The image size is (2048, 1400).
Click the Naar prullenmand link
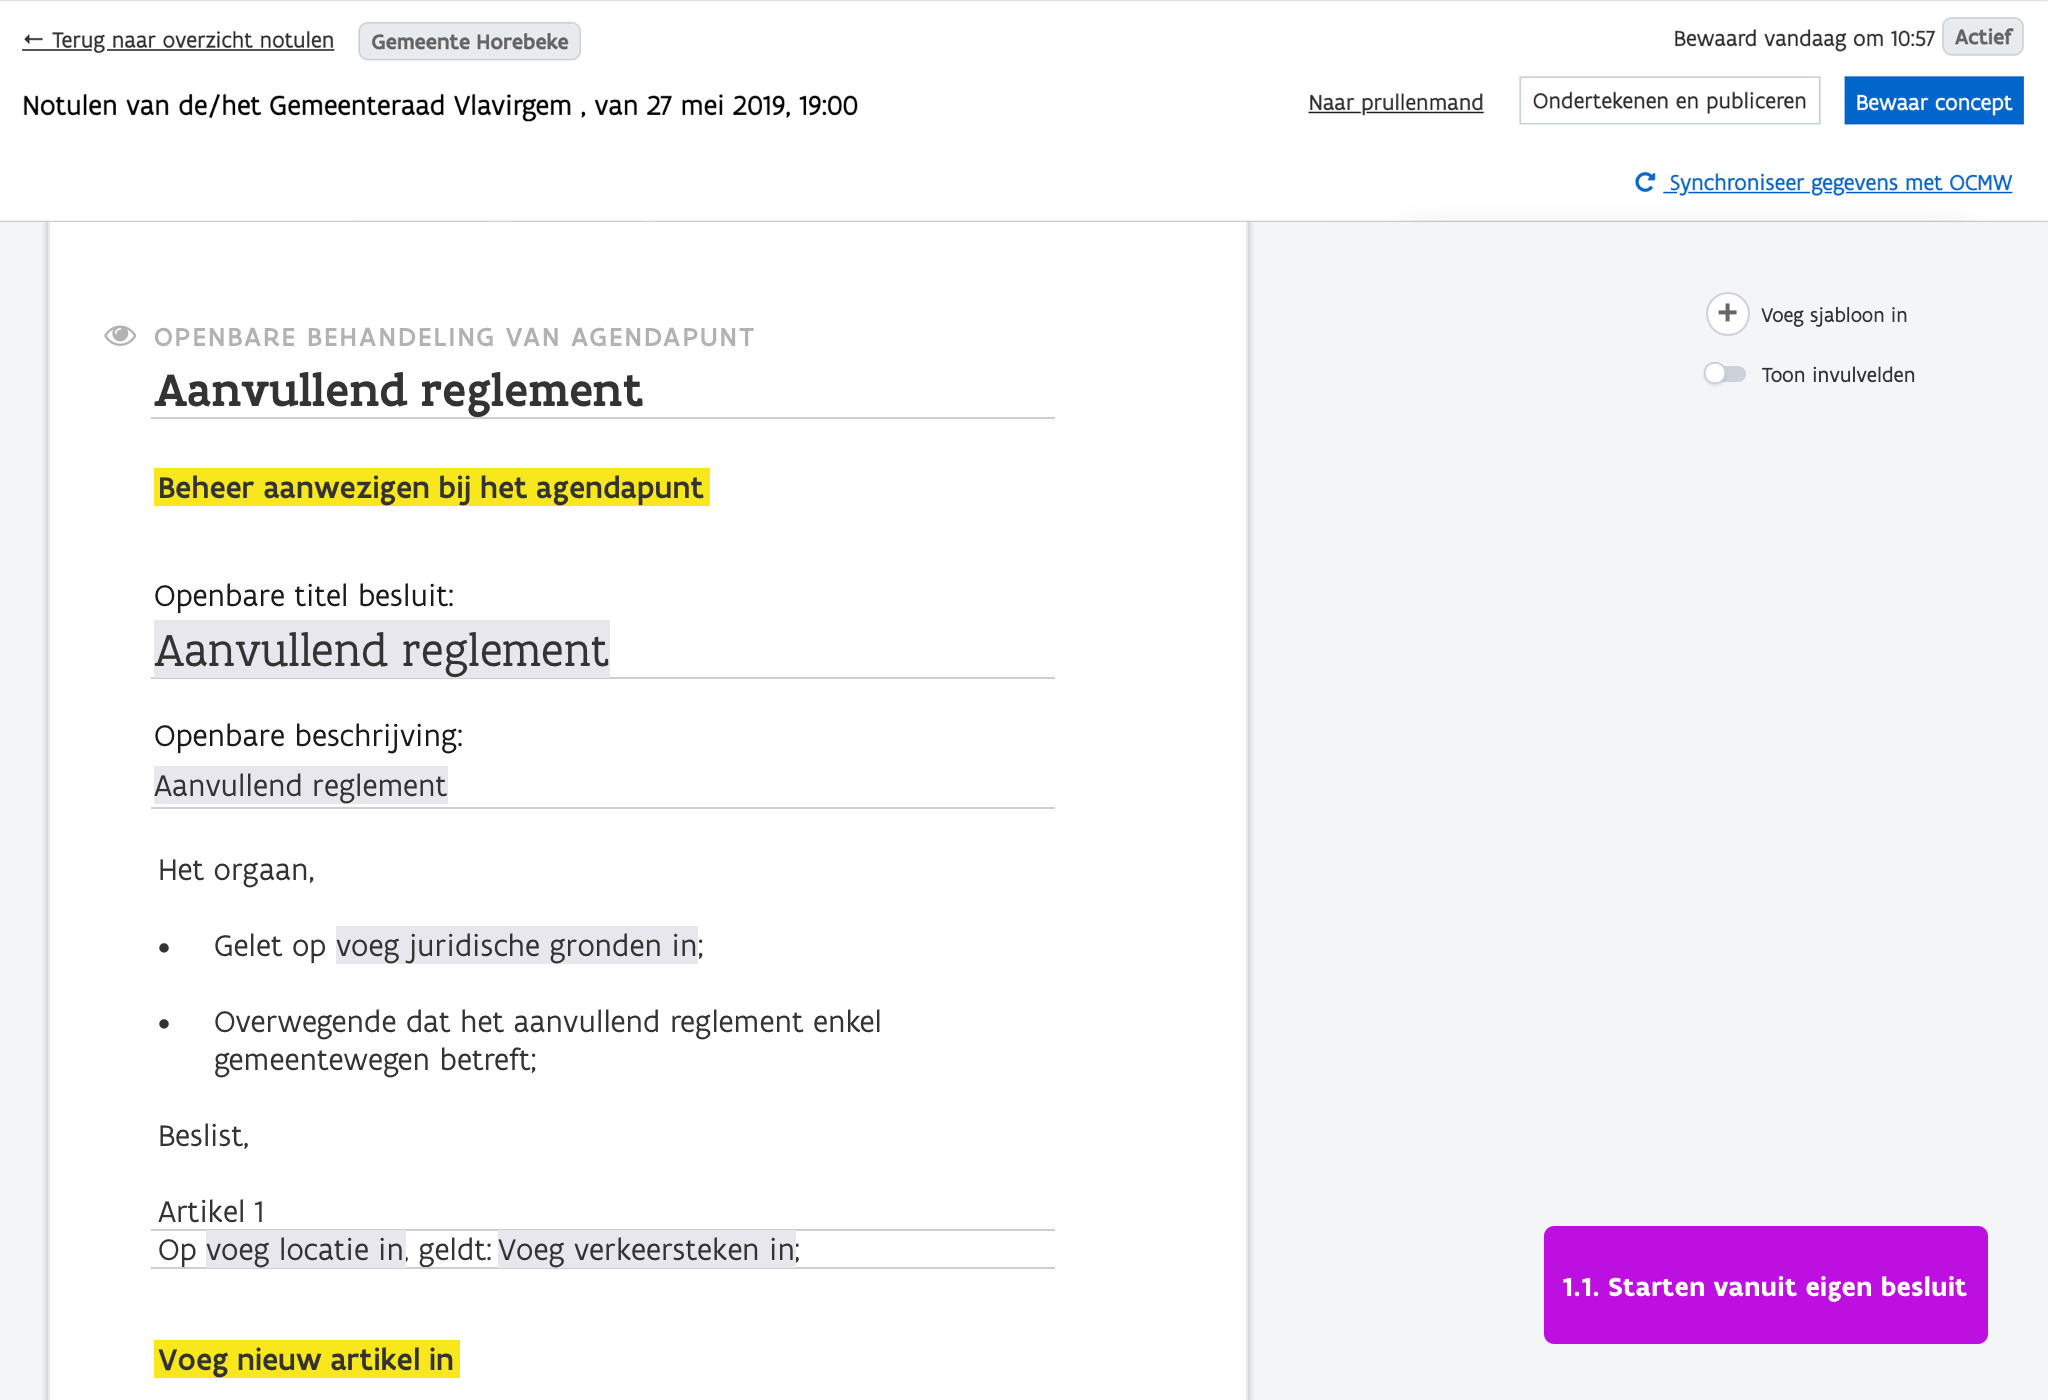(x=1395, y=102)
